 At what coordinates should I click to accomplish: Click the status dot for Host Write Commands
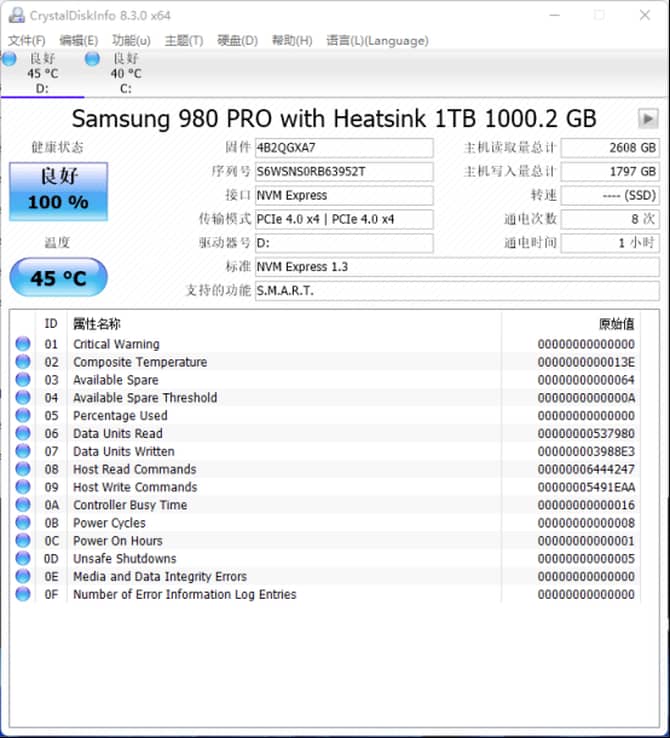pos(23,487)
